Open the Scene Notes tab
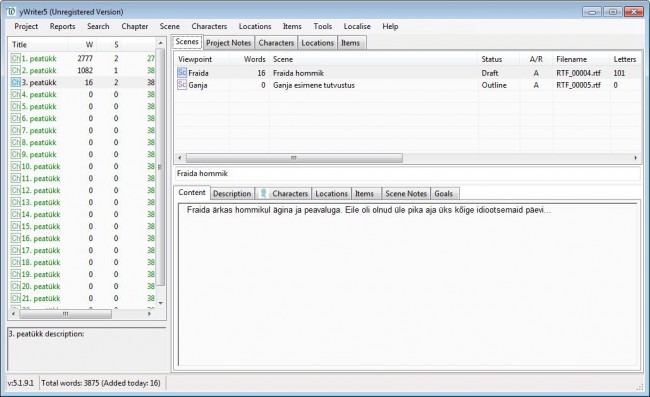Screen dimensions: 650x397 406,194
